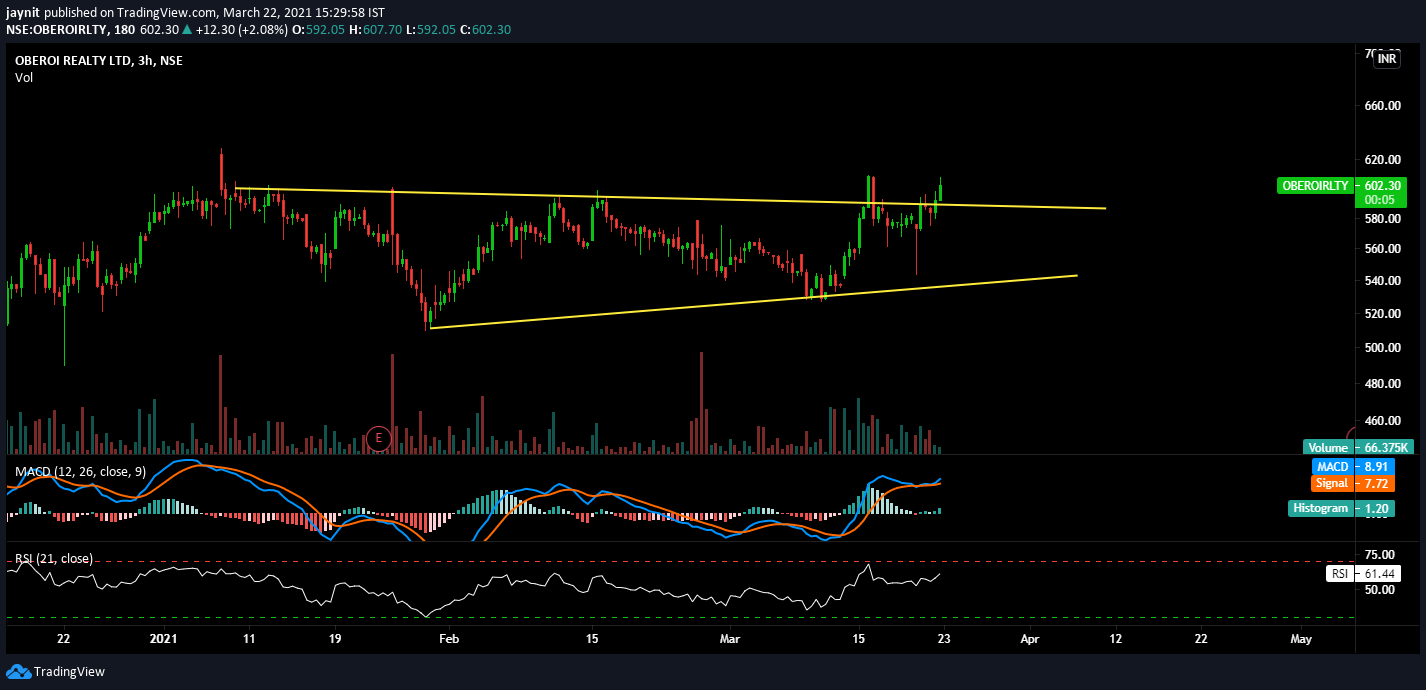The height and width of the screenshot is (690, 1426).
Task: Click the H:607.70 high value in header
Action: (x=375, y=29)
